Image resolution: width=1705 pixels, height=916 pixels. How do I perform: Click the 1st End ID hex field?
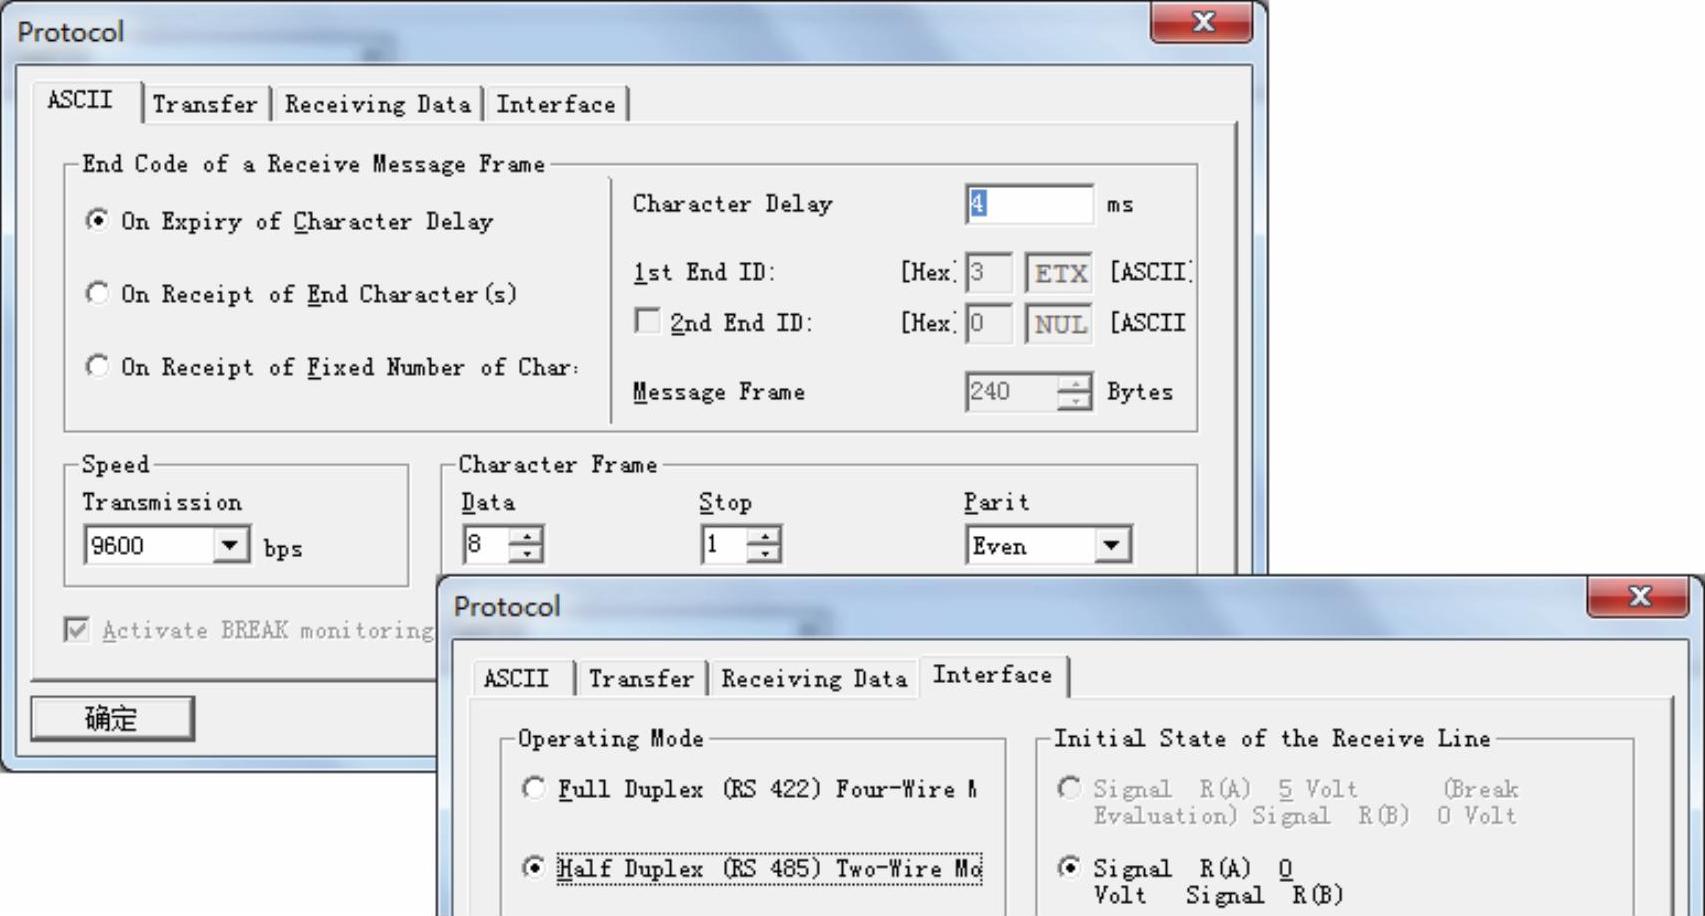(988, 272)
